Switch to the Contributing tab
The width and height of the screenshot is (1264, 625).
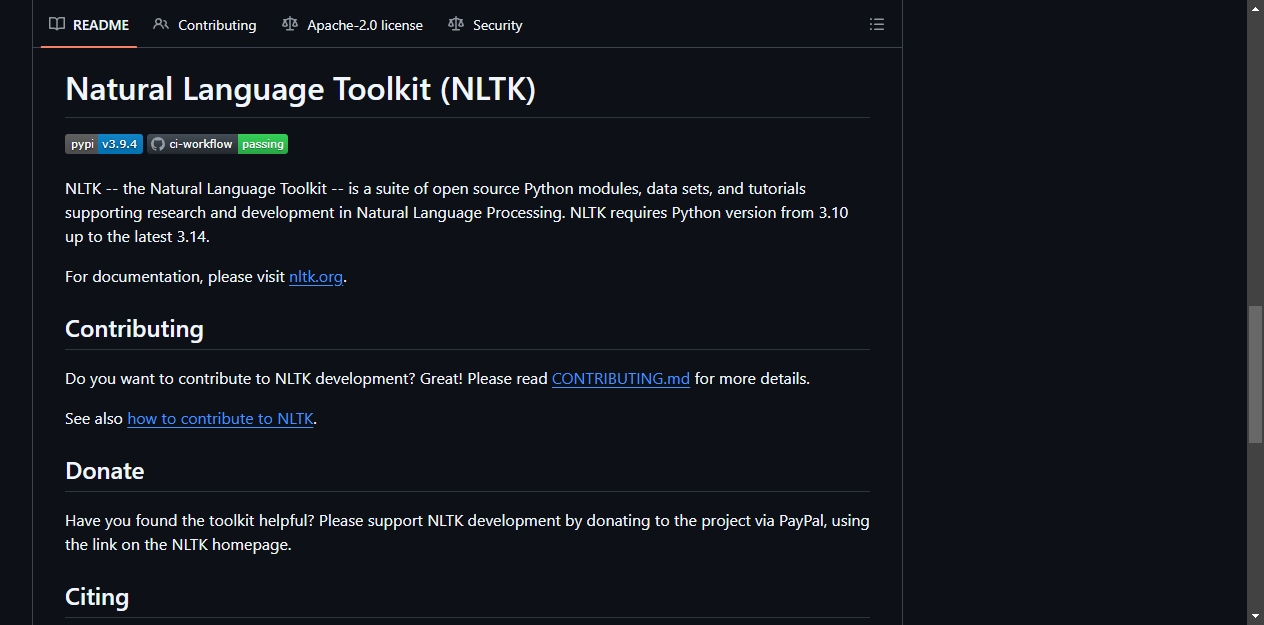pyautogui.click(x=205, y=25)
